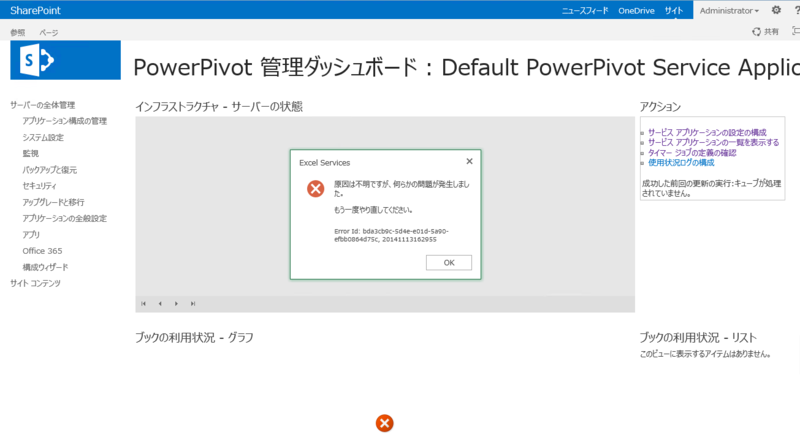Open the サイト link in the top bar

click(673, 11)
